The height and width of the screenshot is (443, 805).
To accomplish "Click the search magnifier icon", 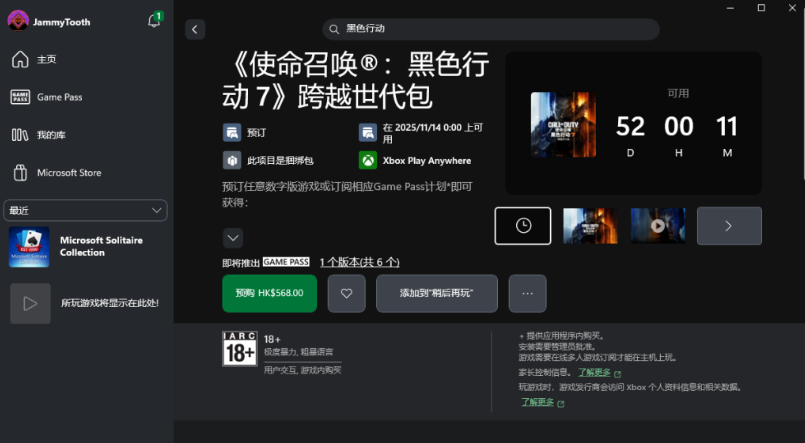I will pyautogui.click(x=334, y=29).
